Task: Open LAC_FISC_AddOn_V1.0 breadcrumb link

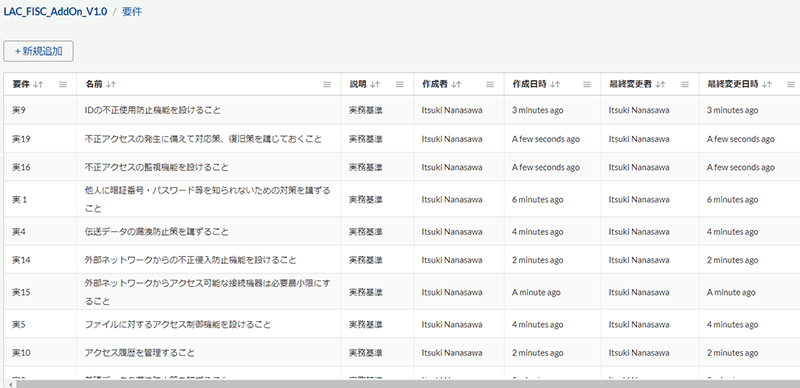Action: [x=55, y=12]
